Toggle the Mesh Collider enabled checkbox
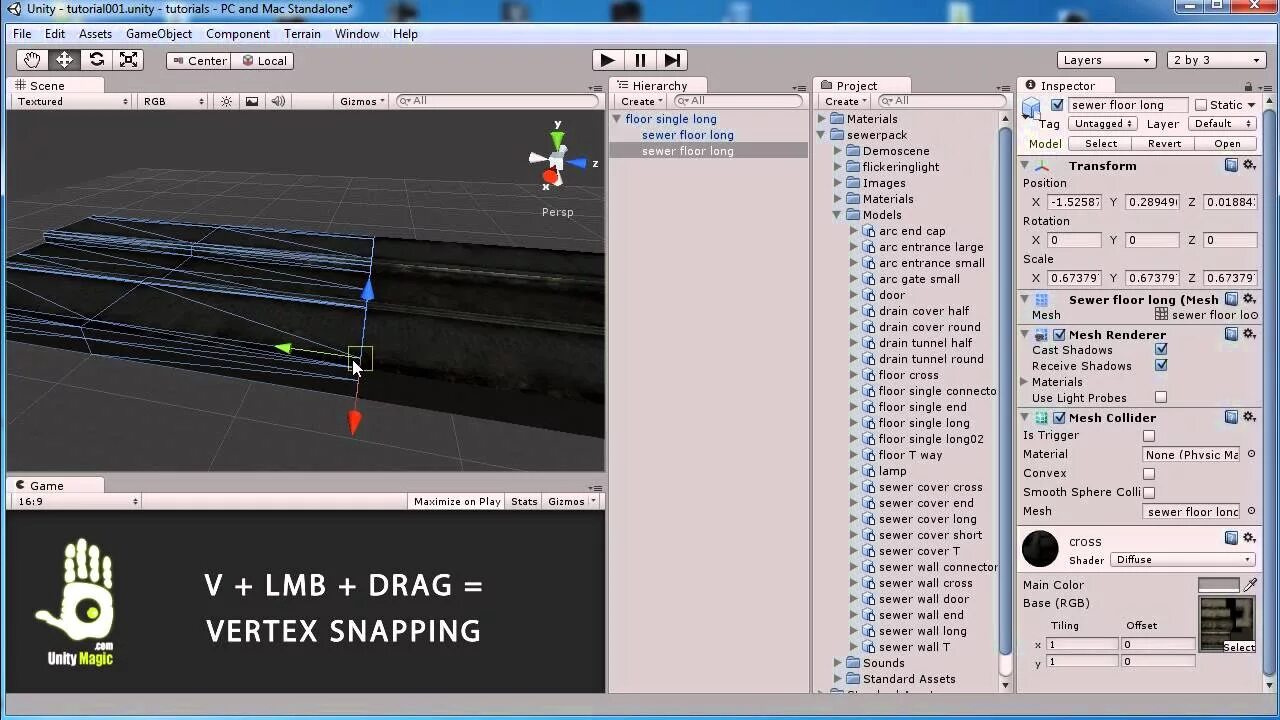1280x720 pixels. point(1059,418)
